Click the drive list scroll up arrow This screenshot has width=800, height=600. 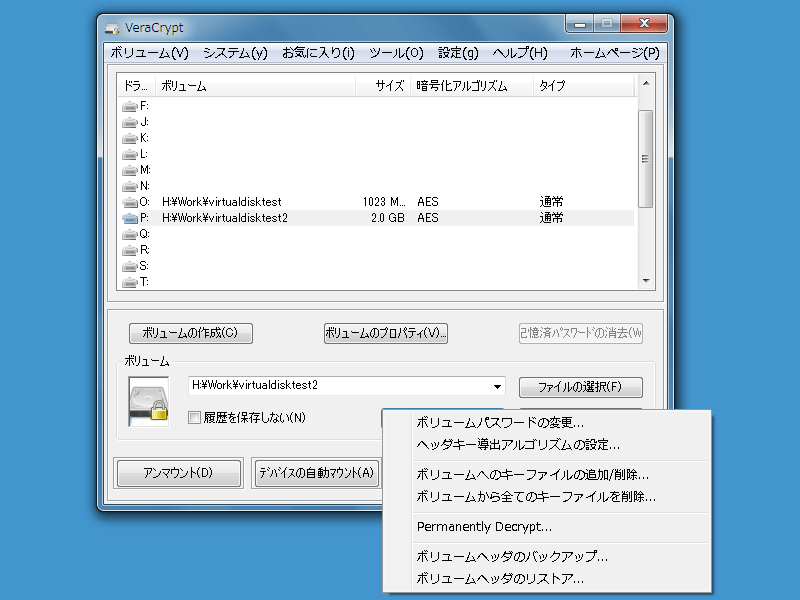tap(646, 83)
